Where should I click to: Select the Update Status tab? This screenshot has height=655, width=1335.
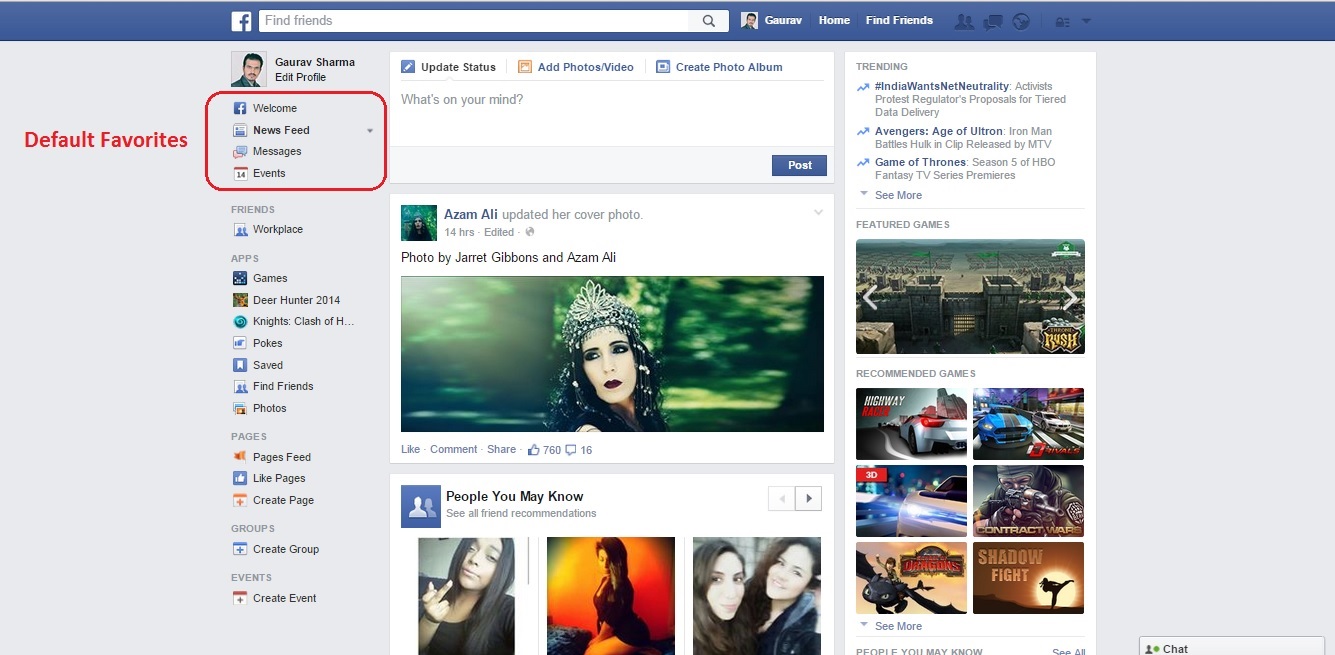click(449, 67)
